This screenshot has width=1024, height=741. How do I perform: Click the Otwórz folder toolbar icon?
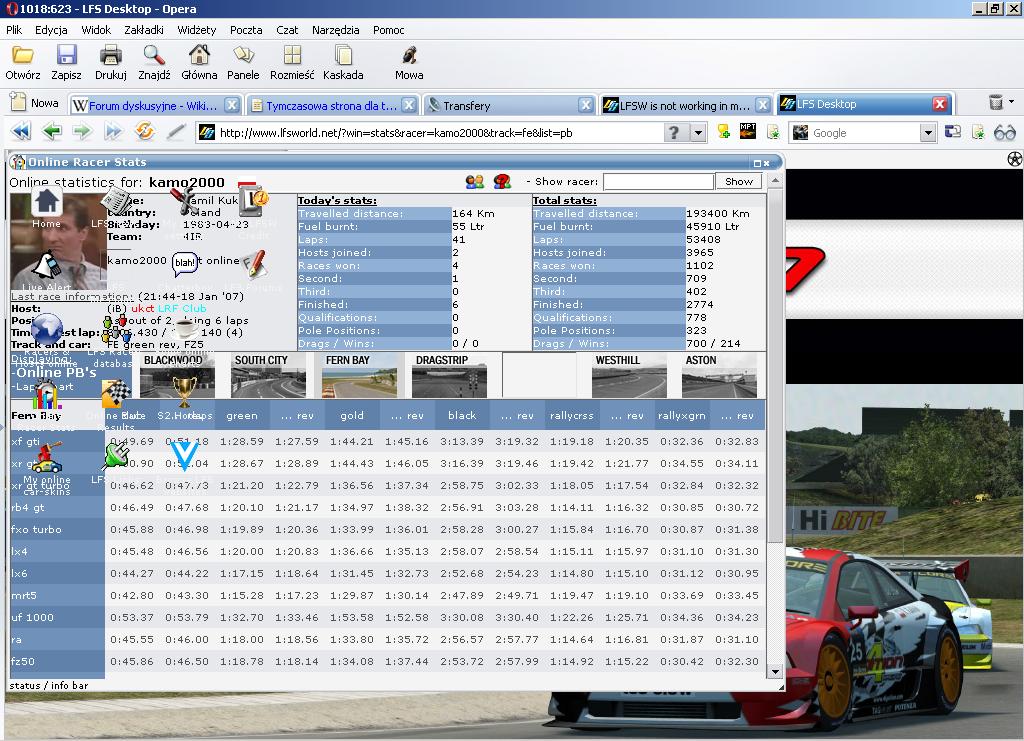(23, 55)
